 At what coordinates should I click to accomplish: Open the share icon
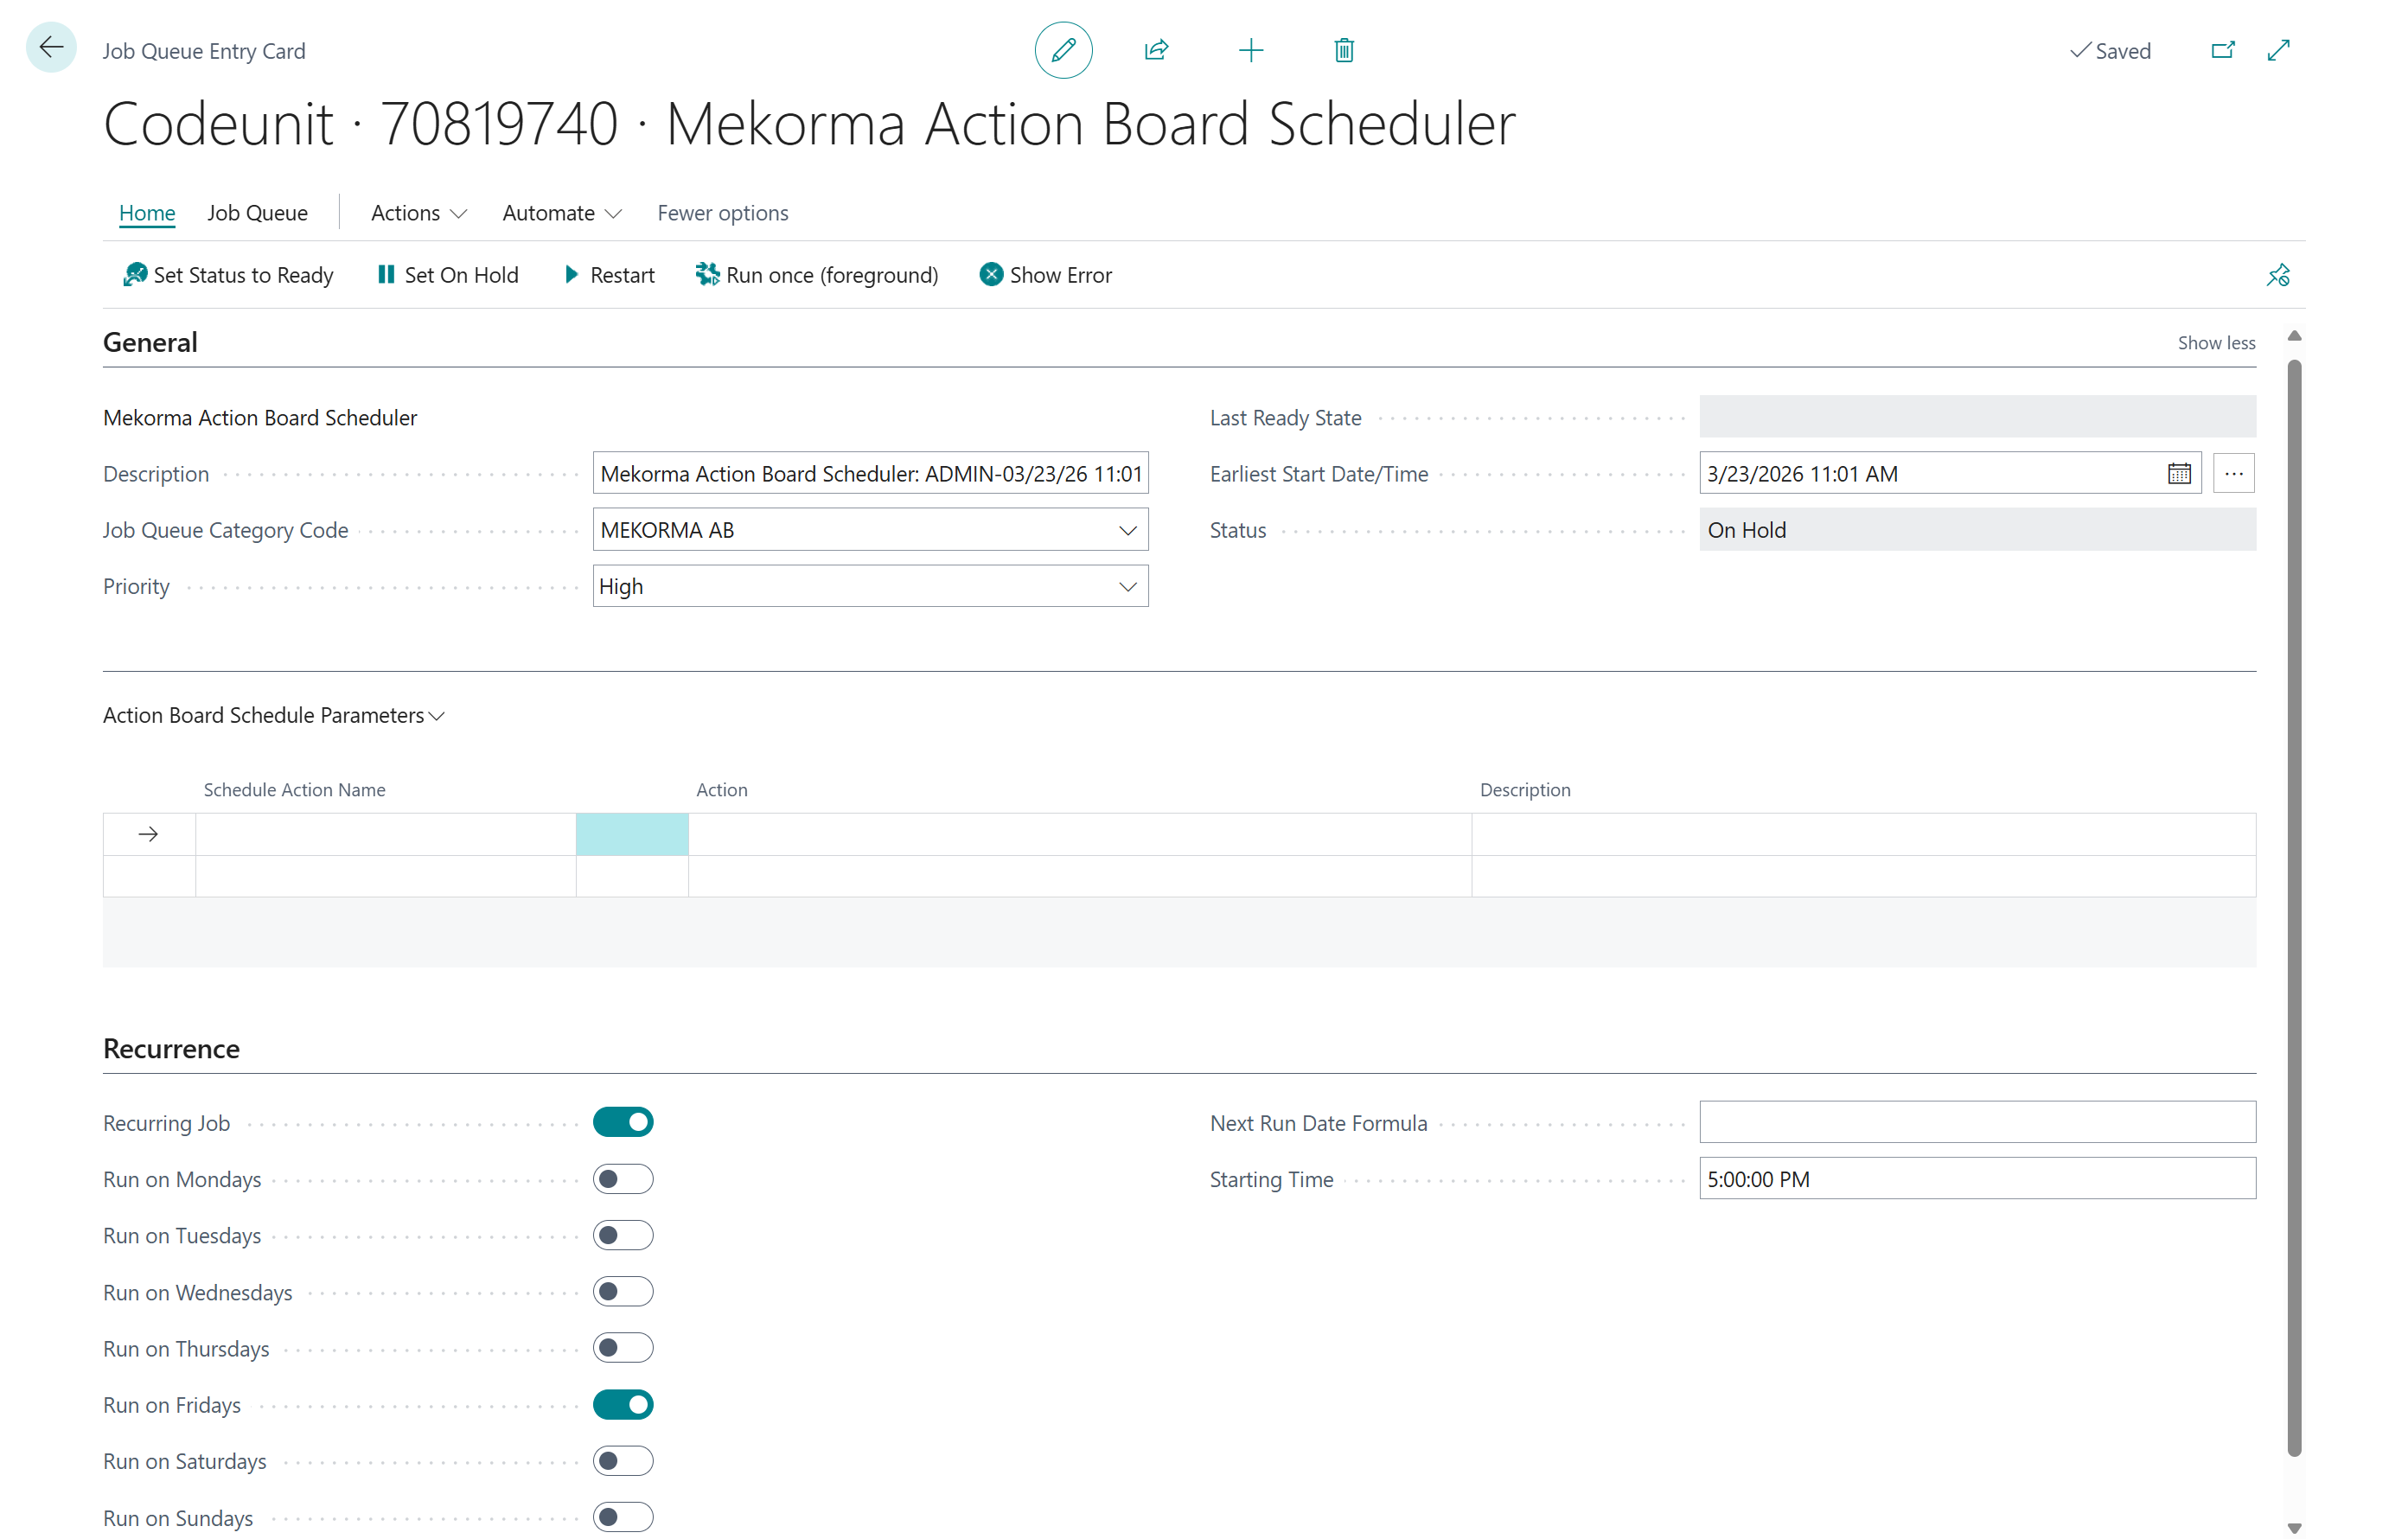point(1156,49)
